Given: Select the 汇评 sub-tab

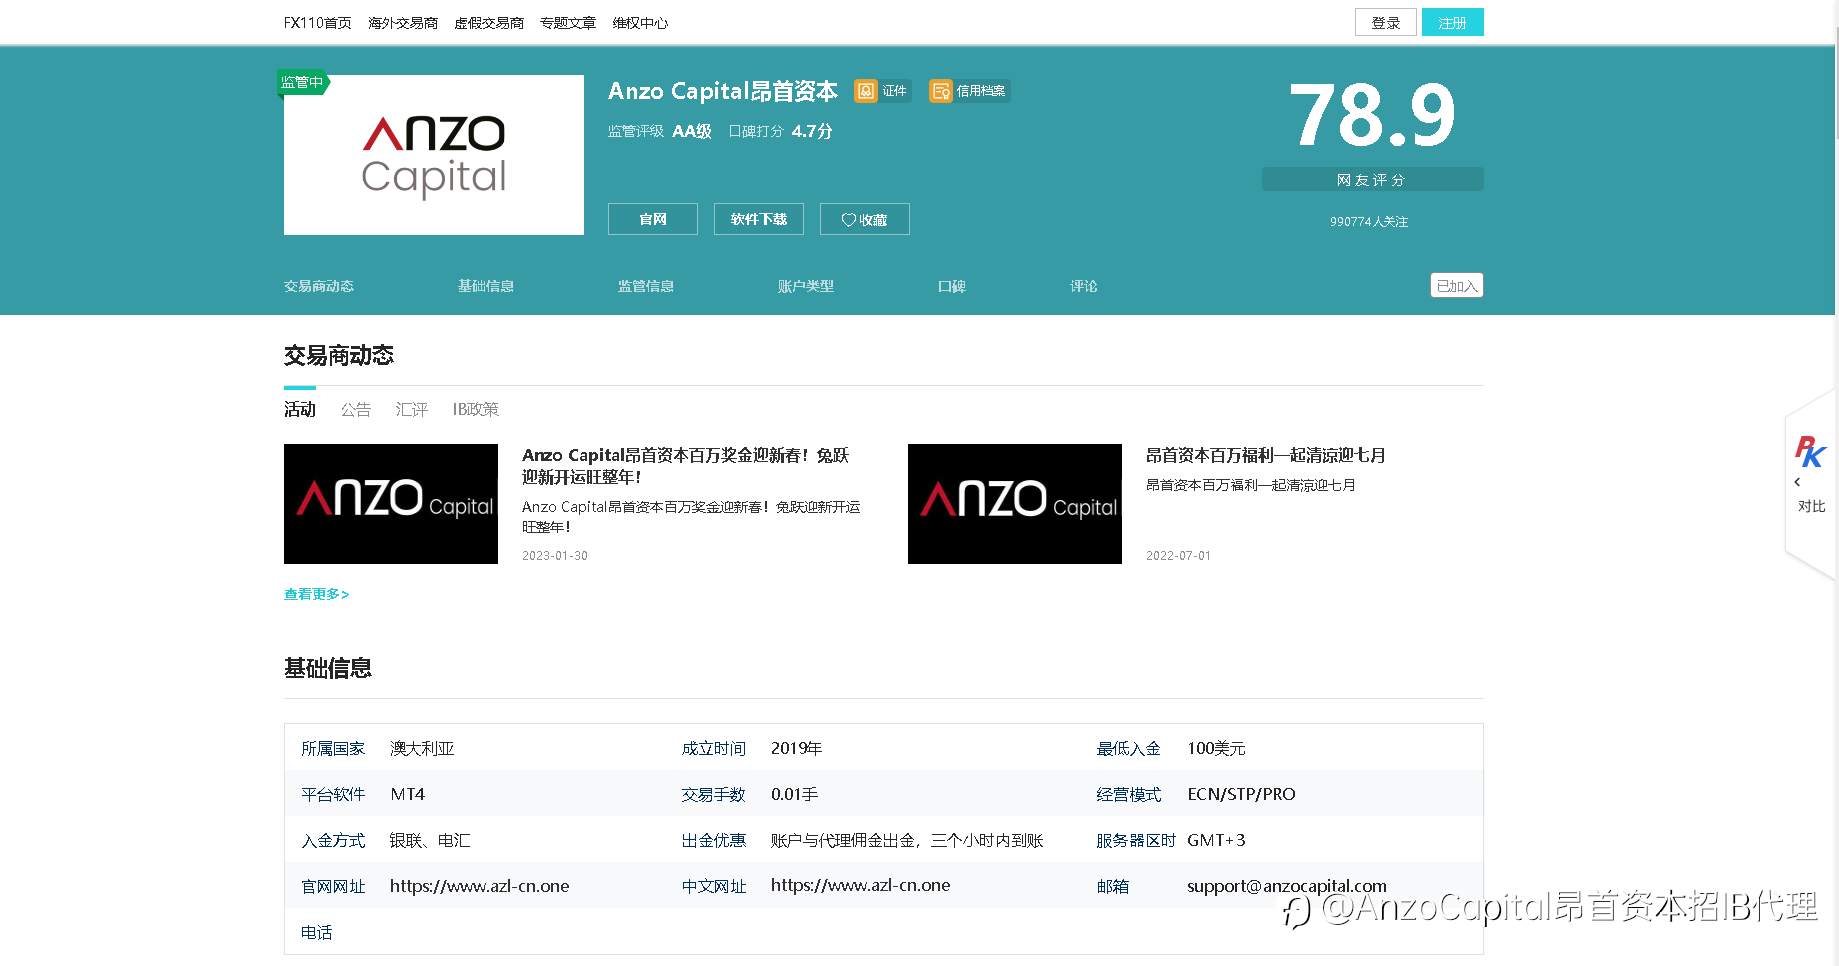Looking at the screenshot, I should click(411, 409).
